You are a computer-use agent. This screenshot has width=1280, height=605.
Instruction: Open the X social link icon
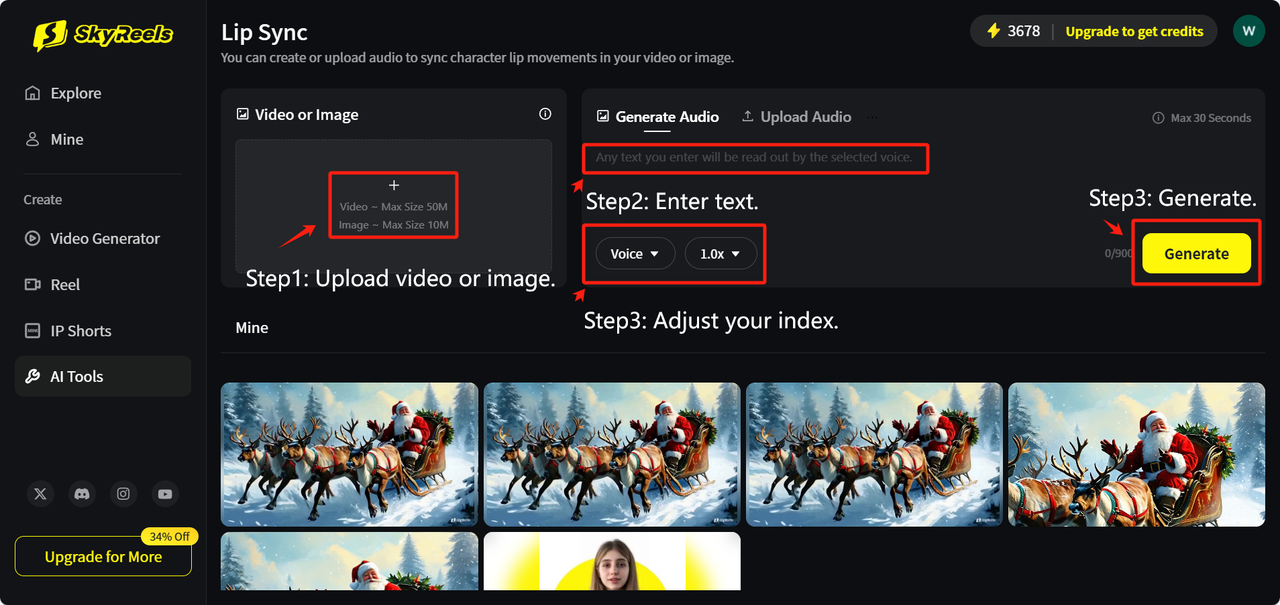click(40, 493)
